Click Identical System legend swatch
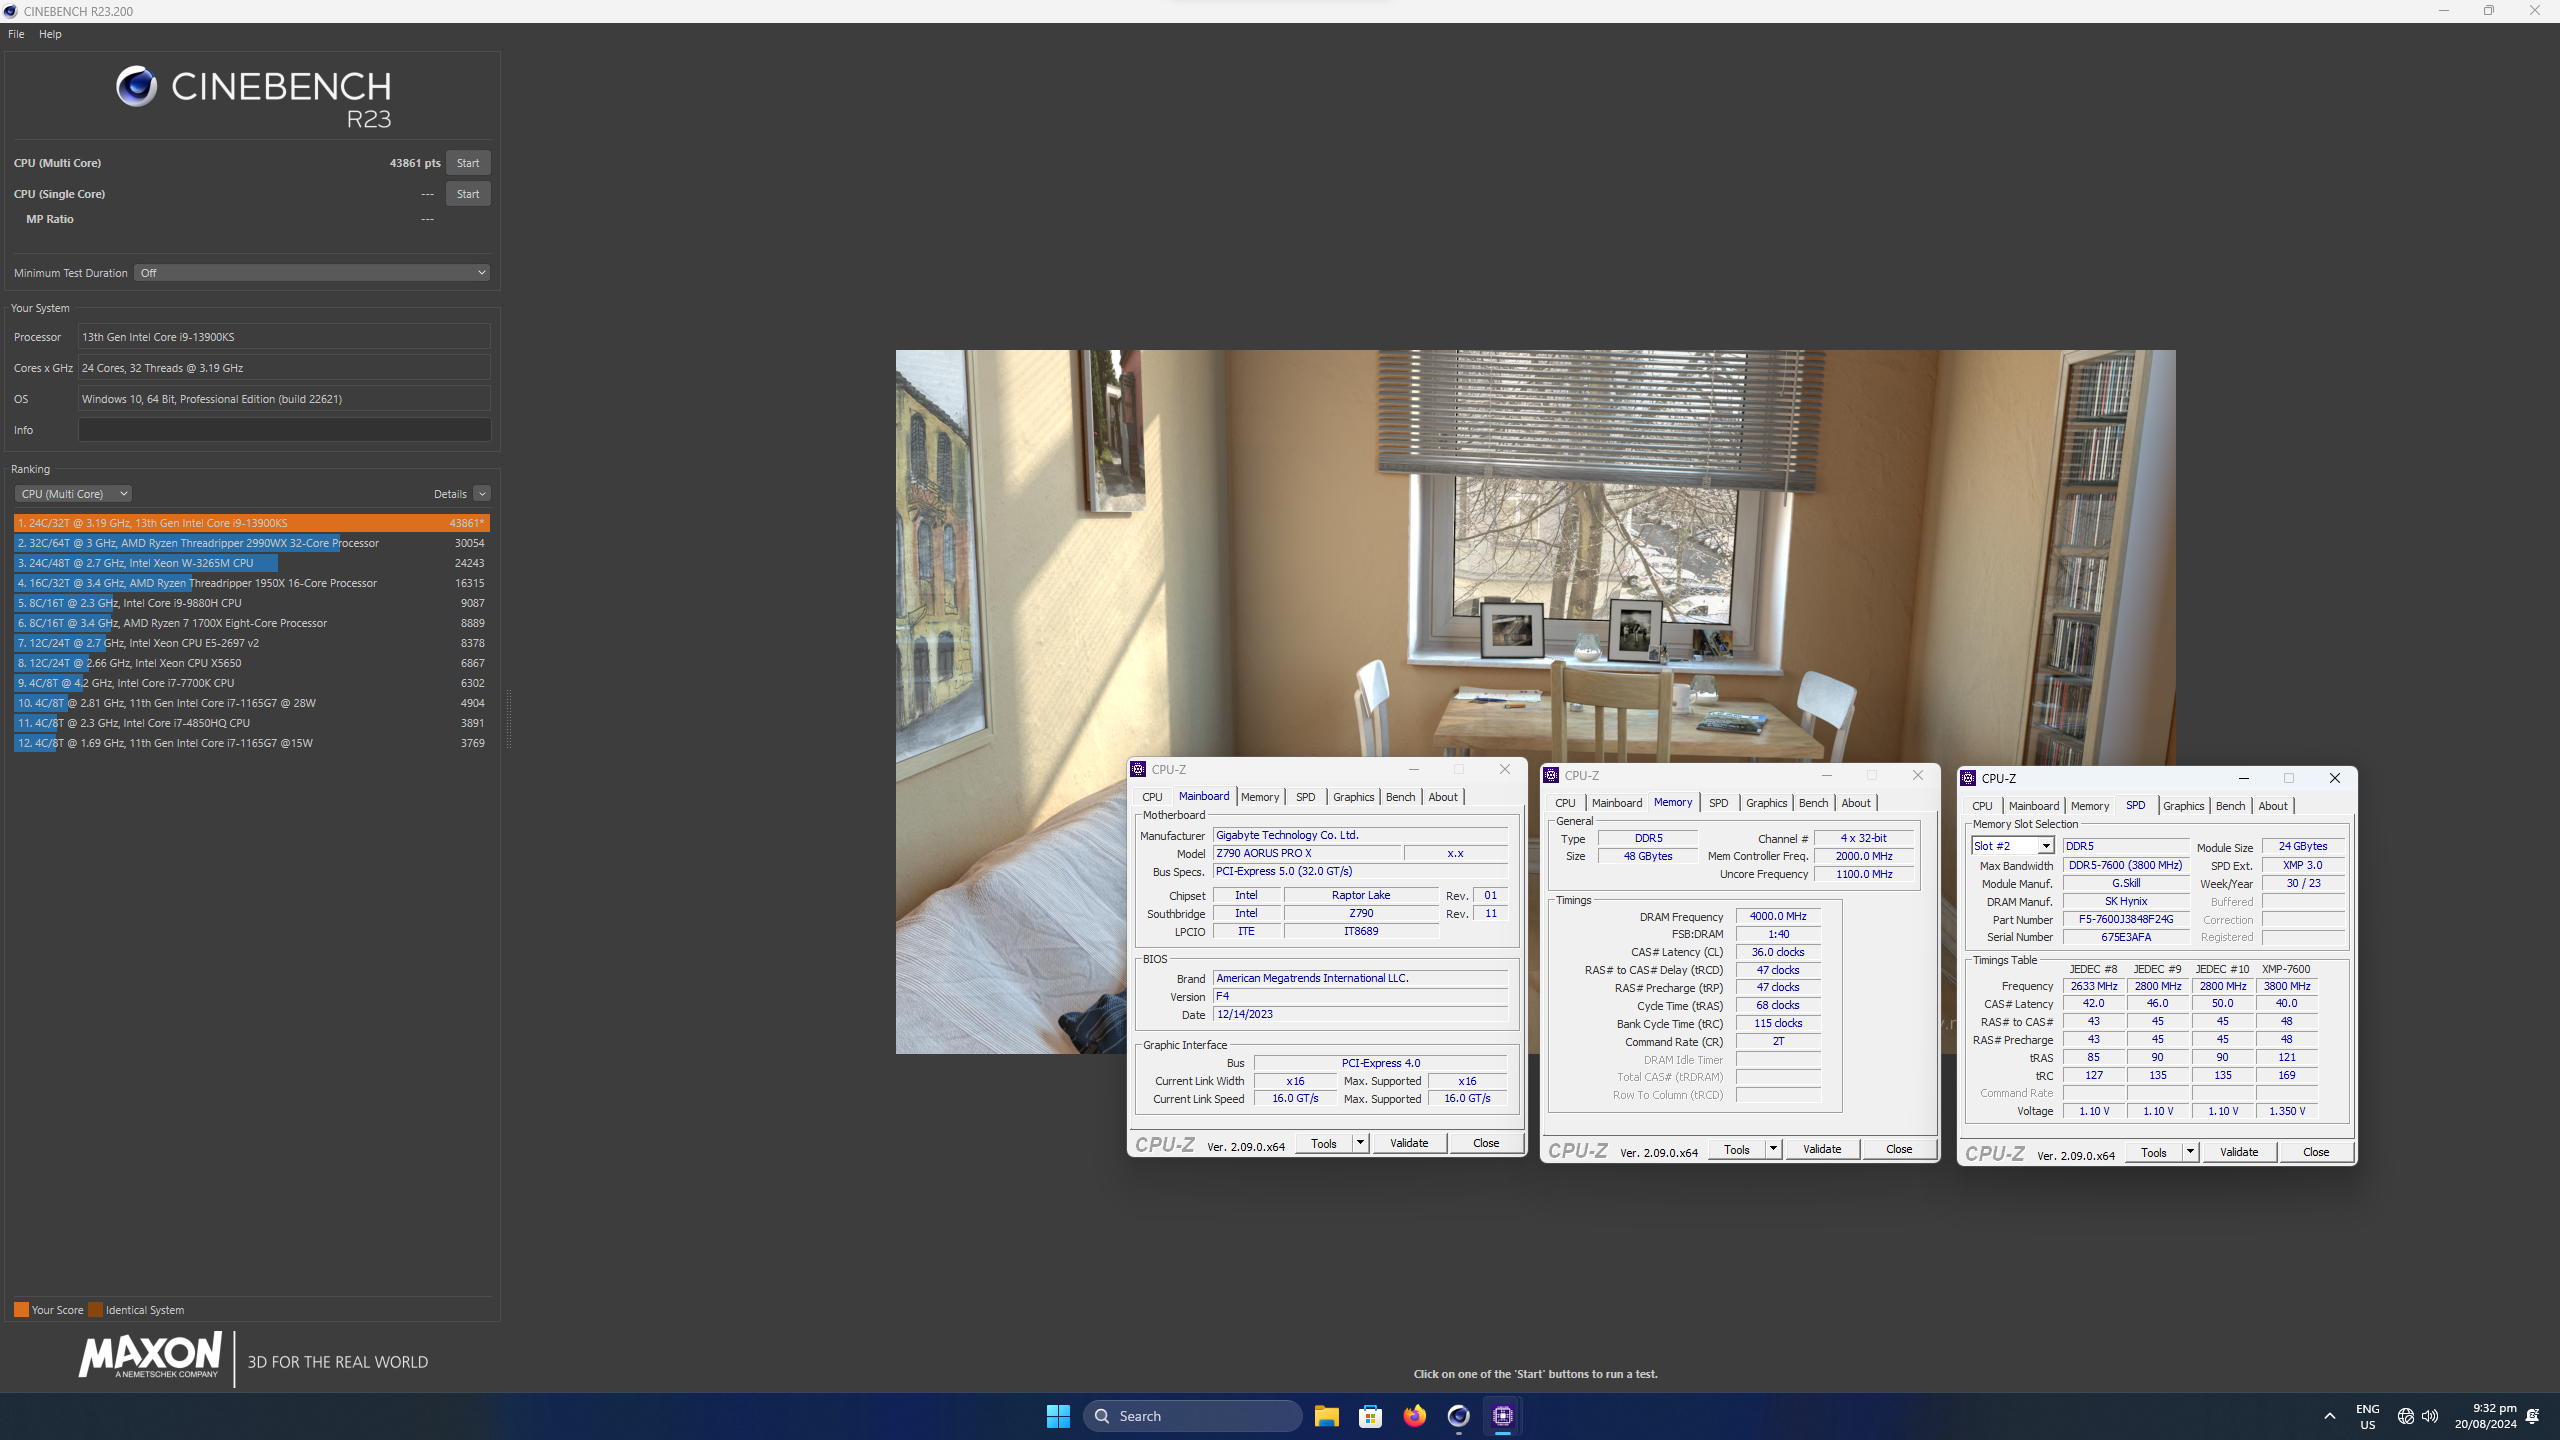This screenshot has width=2560, height=1440. click(95, 1310)
